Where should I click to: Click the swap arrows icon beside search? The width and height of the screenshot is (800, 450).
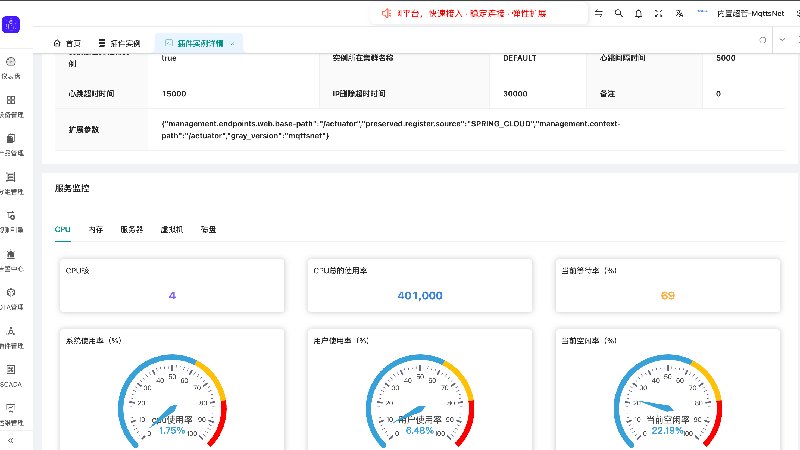tap(598, 13)
